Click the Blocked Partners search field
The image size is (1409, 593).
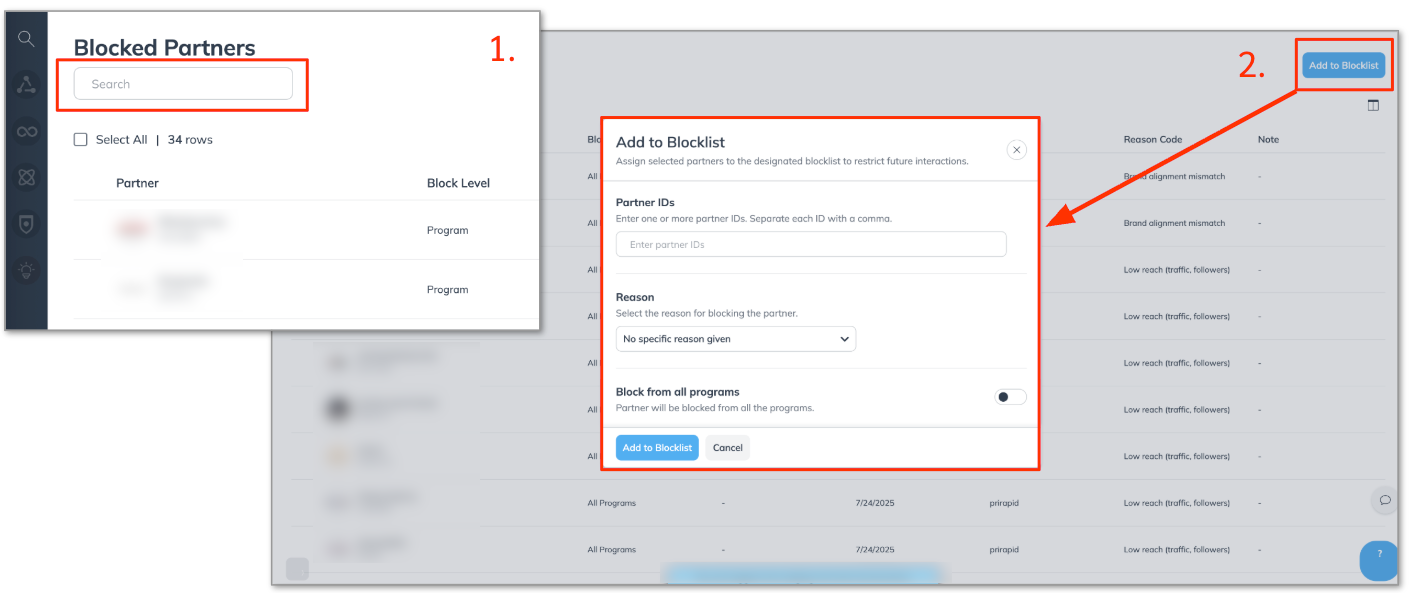pos(183,84)
